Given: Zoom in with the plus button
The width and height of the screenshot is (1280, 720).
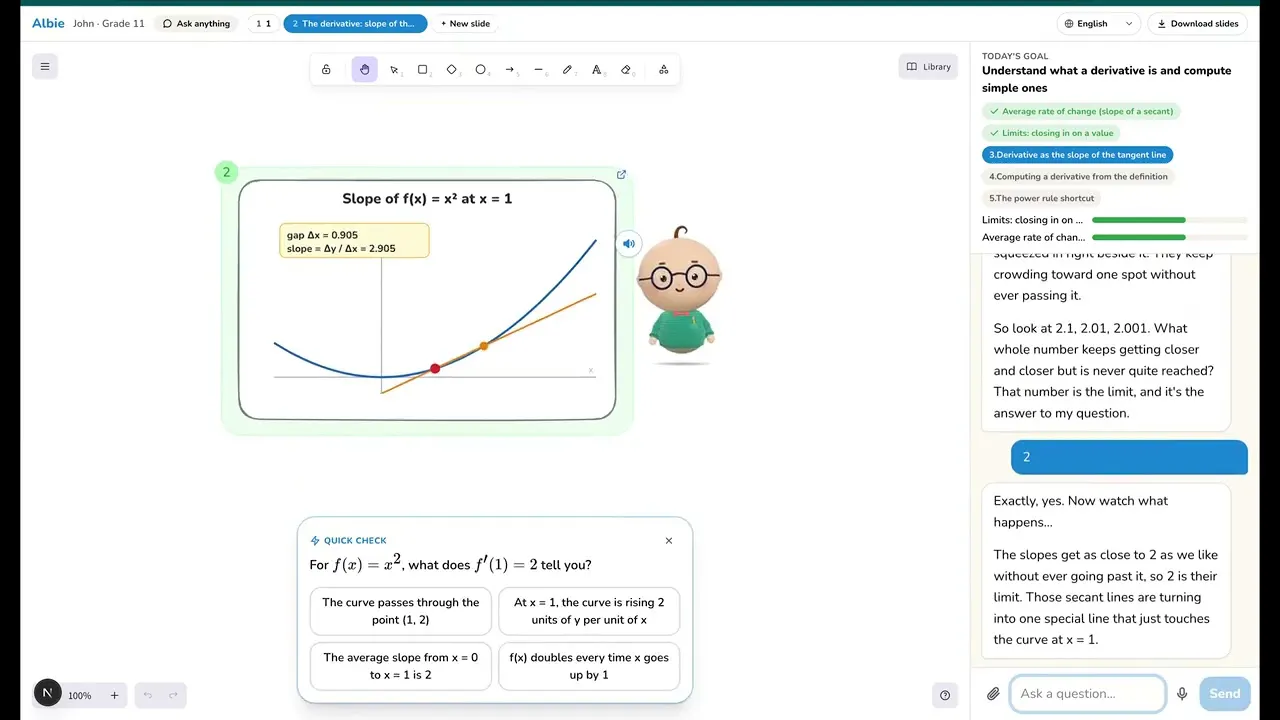Looking at the screenshot, I should (114, 696).
